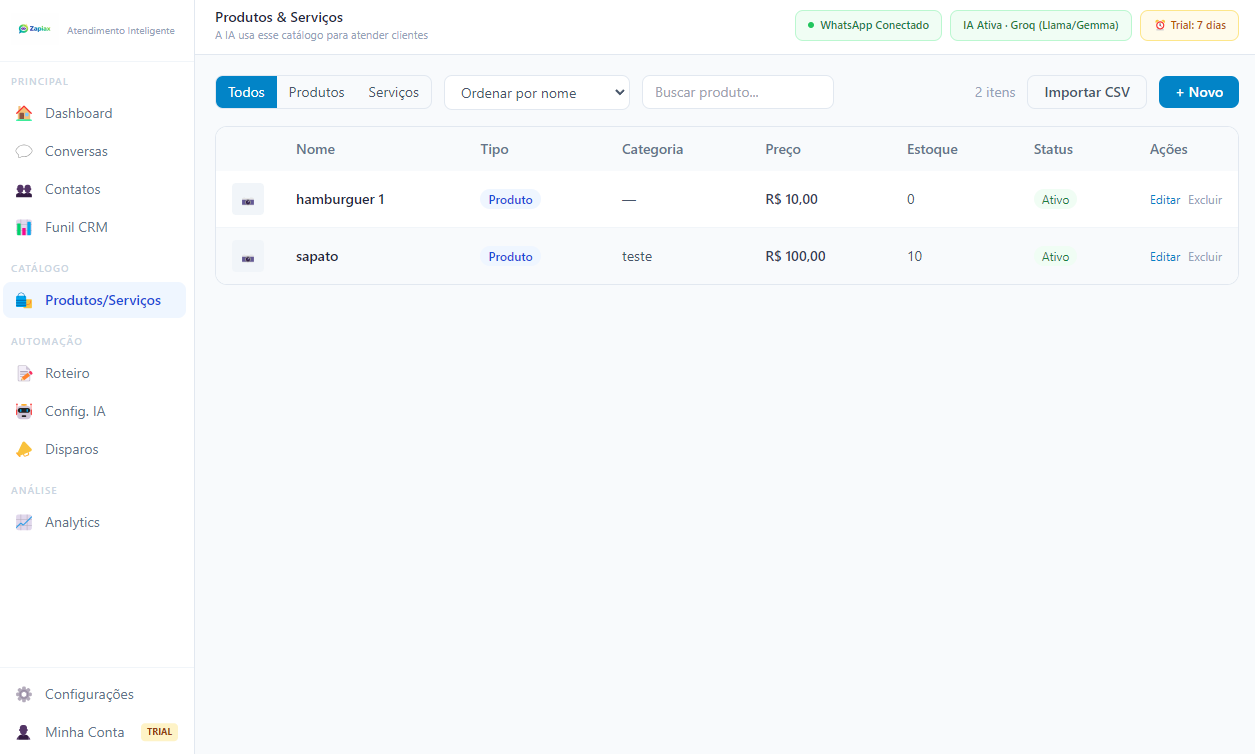
Task: Click Excluir for the sapato product
Action: [1205, 257]
